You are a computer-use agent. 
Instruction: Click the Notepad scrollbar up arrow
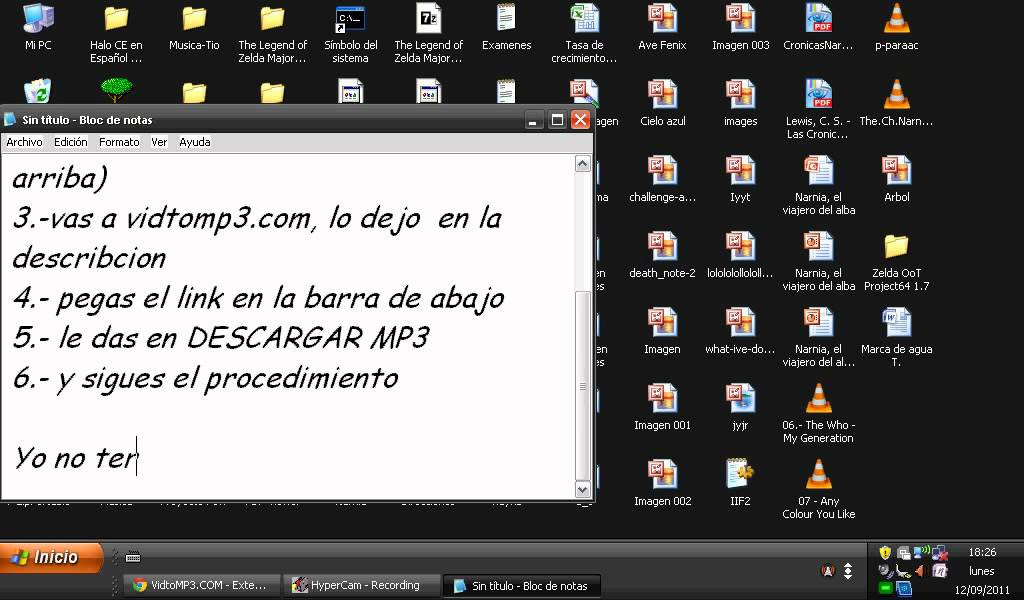(583, 163)
